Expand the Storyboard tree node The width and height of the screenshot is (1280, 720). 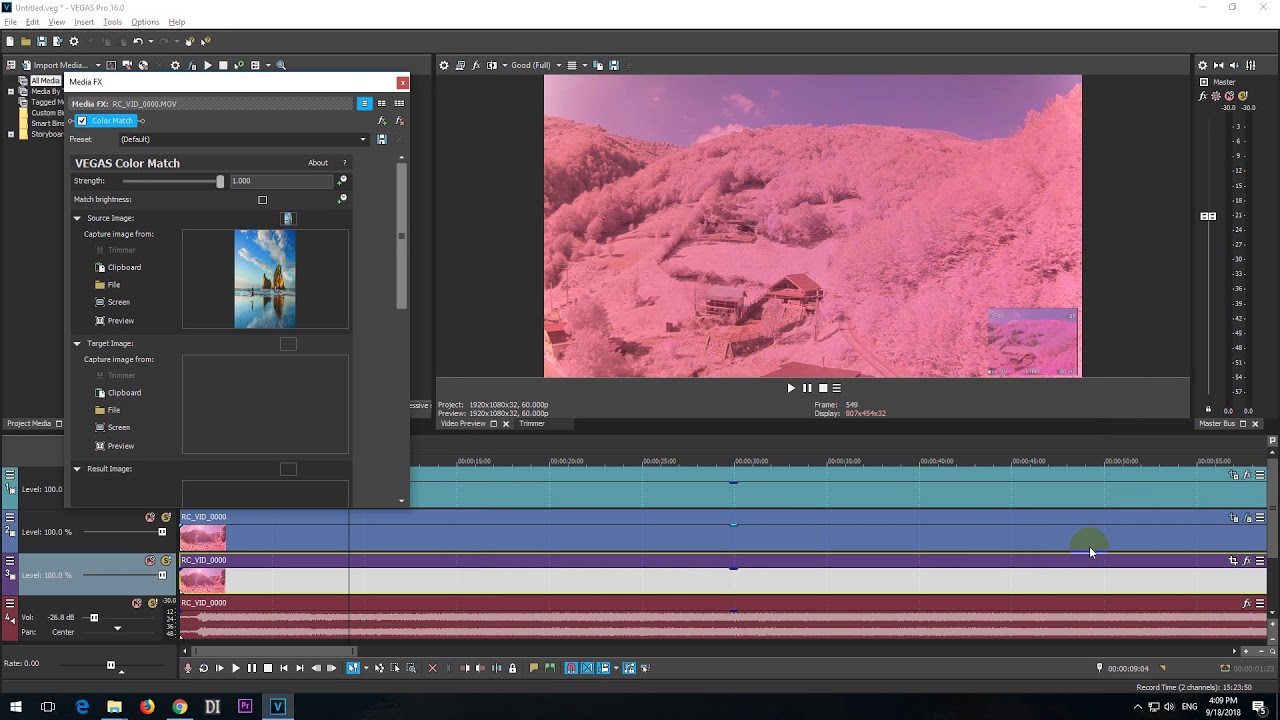click(x=10, y=134)
